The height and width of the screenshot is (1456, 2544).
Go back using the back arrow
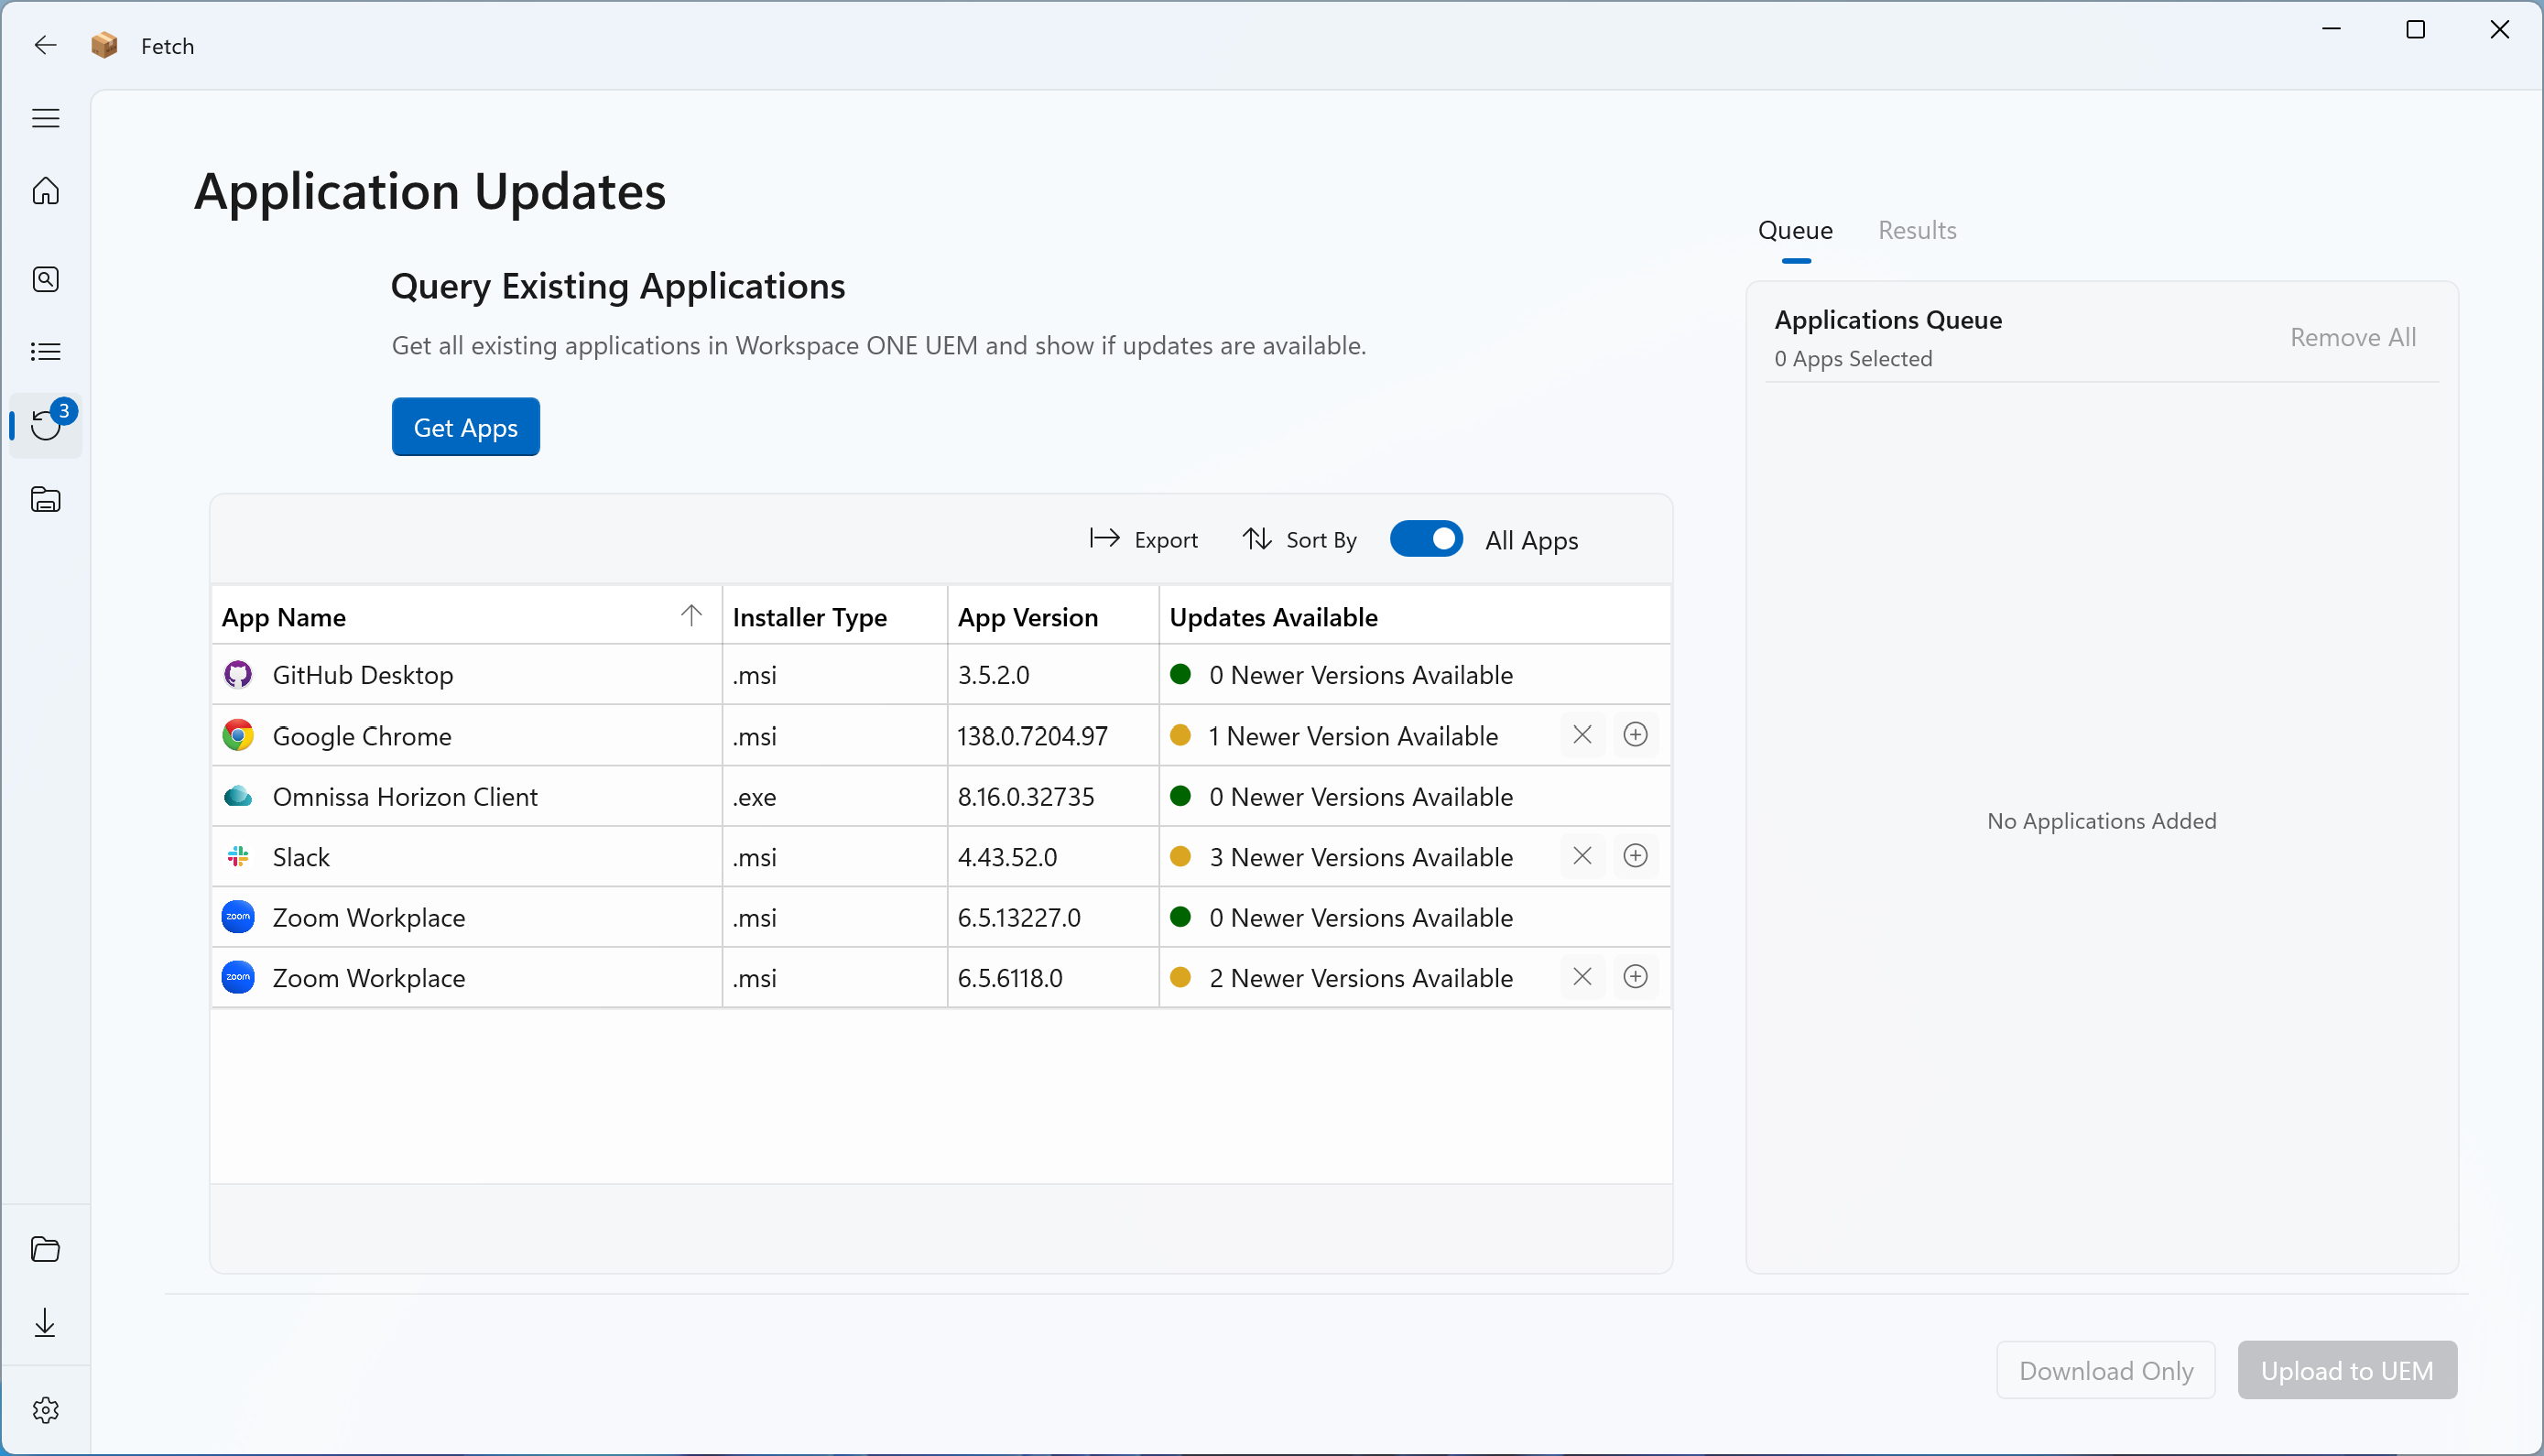pyautogui.click(x=45, y=45)
